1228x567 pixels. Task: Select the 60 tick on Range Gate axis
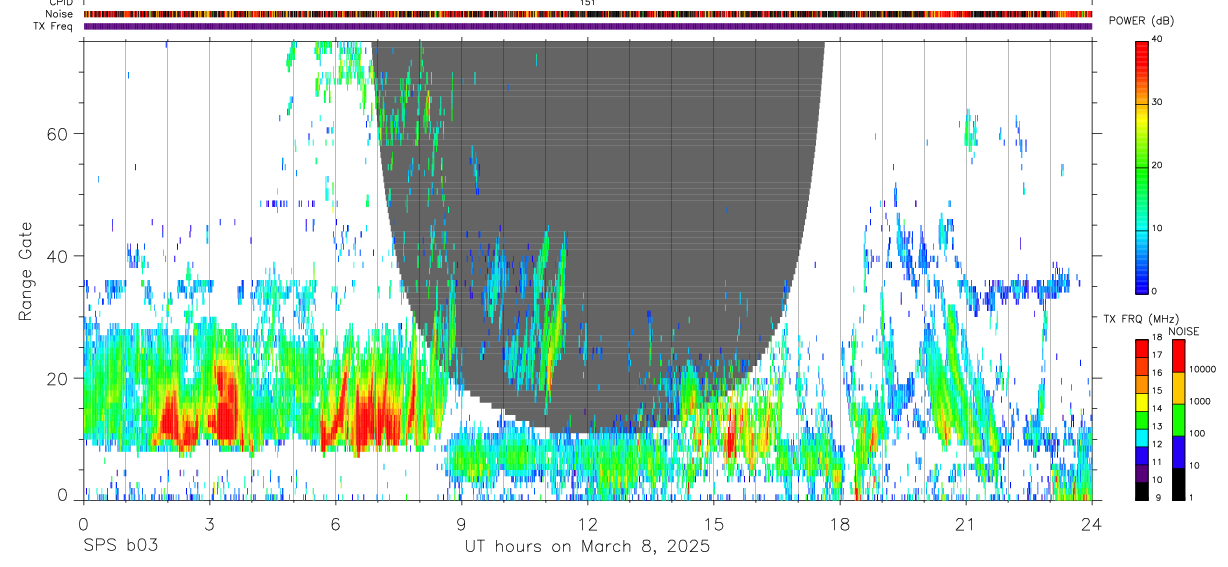58,134
